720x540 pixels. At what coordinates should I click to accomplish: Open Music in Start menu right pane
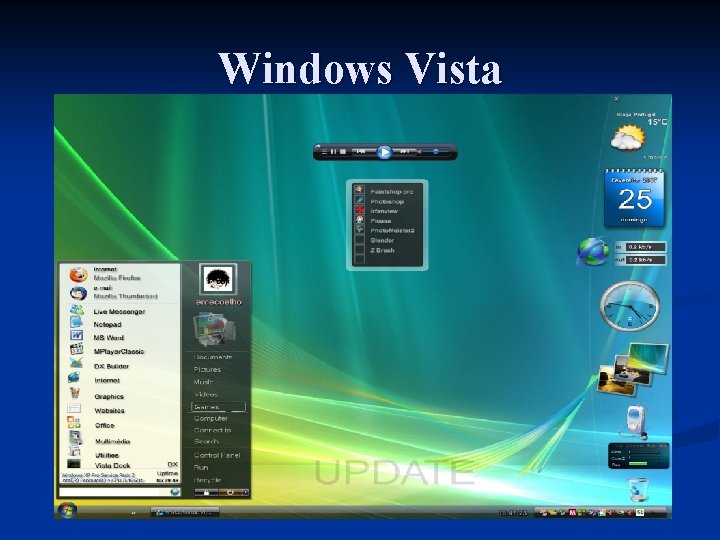[x=203, y=382]
